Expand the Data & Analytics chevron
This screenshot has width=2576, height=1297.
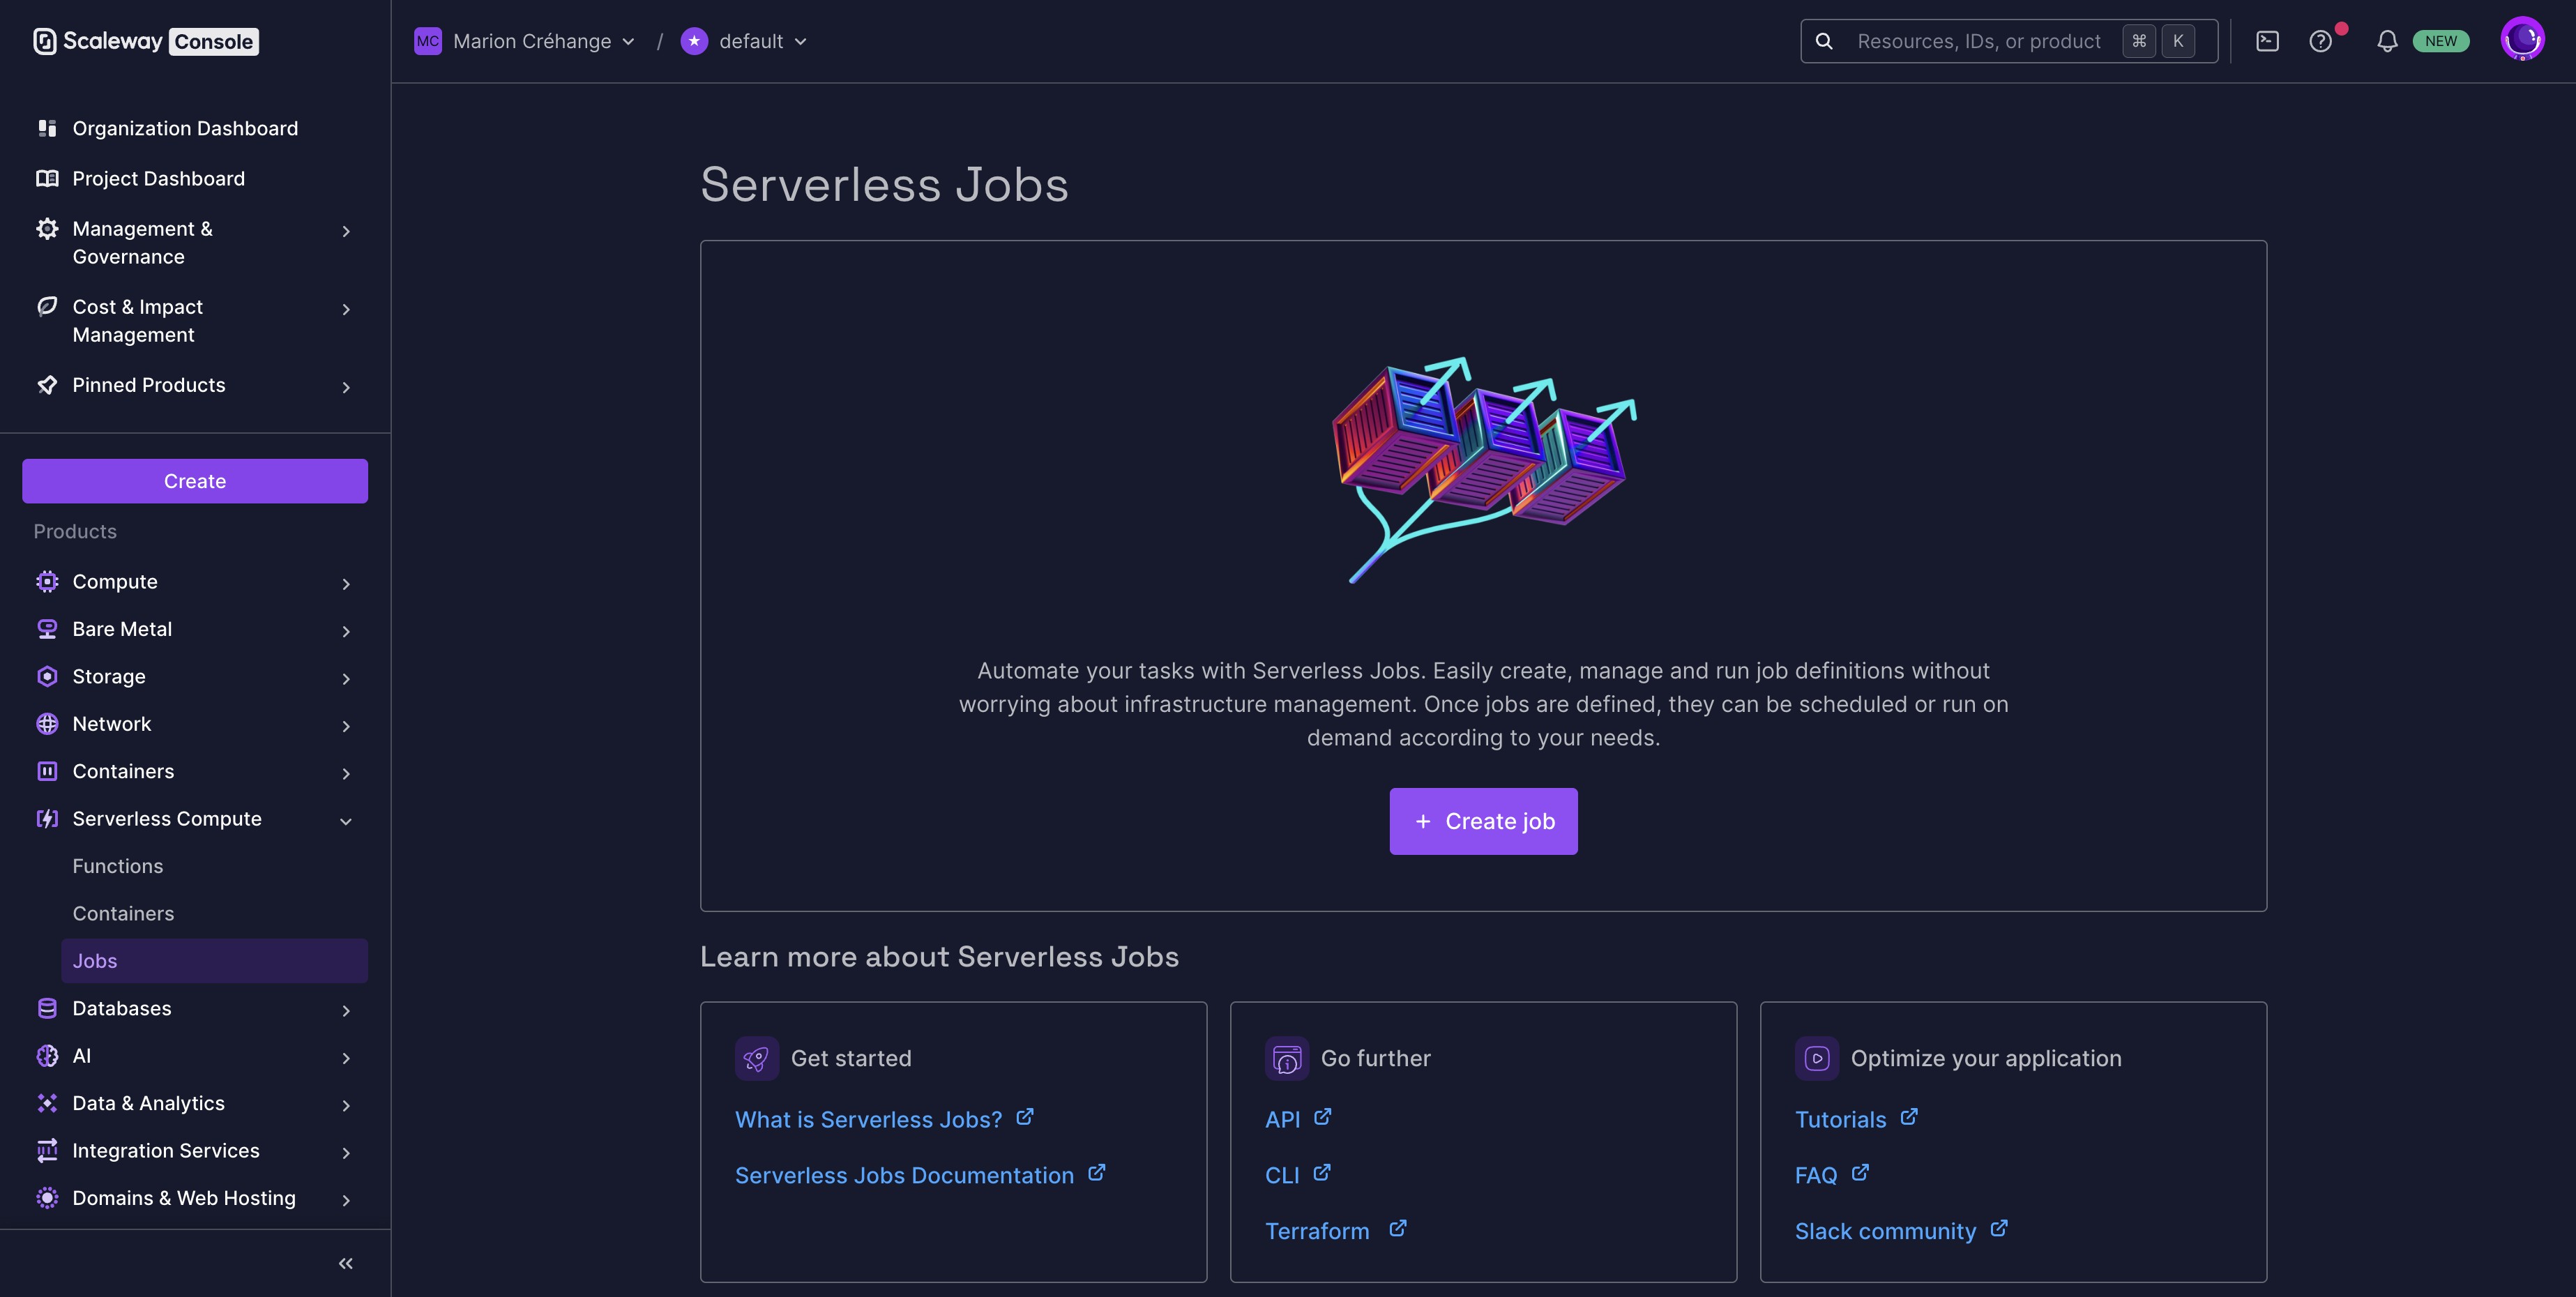[346, 1105]
